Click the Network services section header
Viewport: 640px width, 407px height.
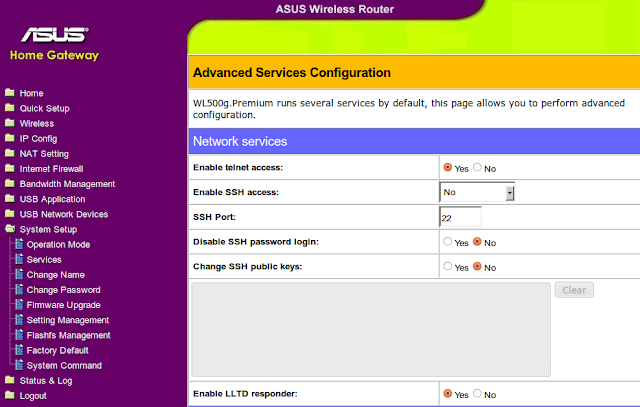pos(414,141)
